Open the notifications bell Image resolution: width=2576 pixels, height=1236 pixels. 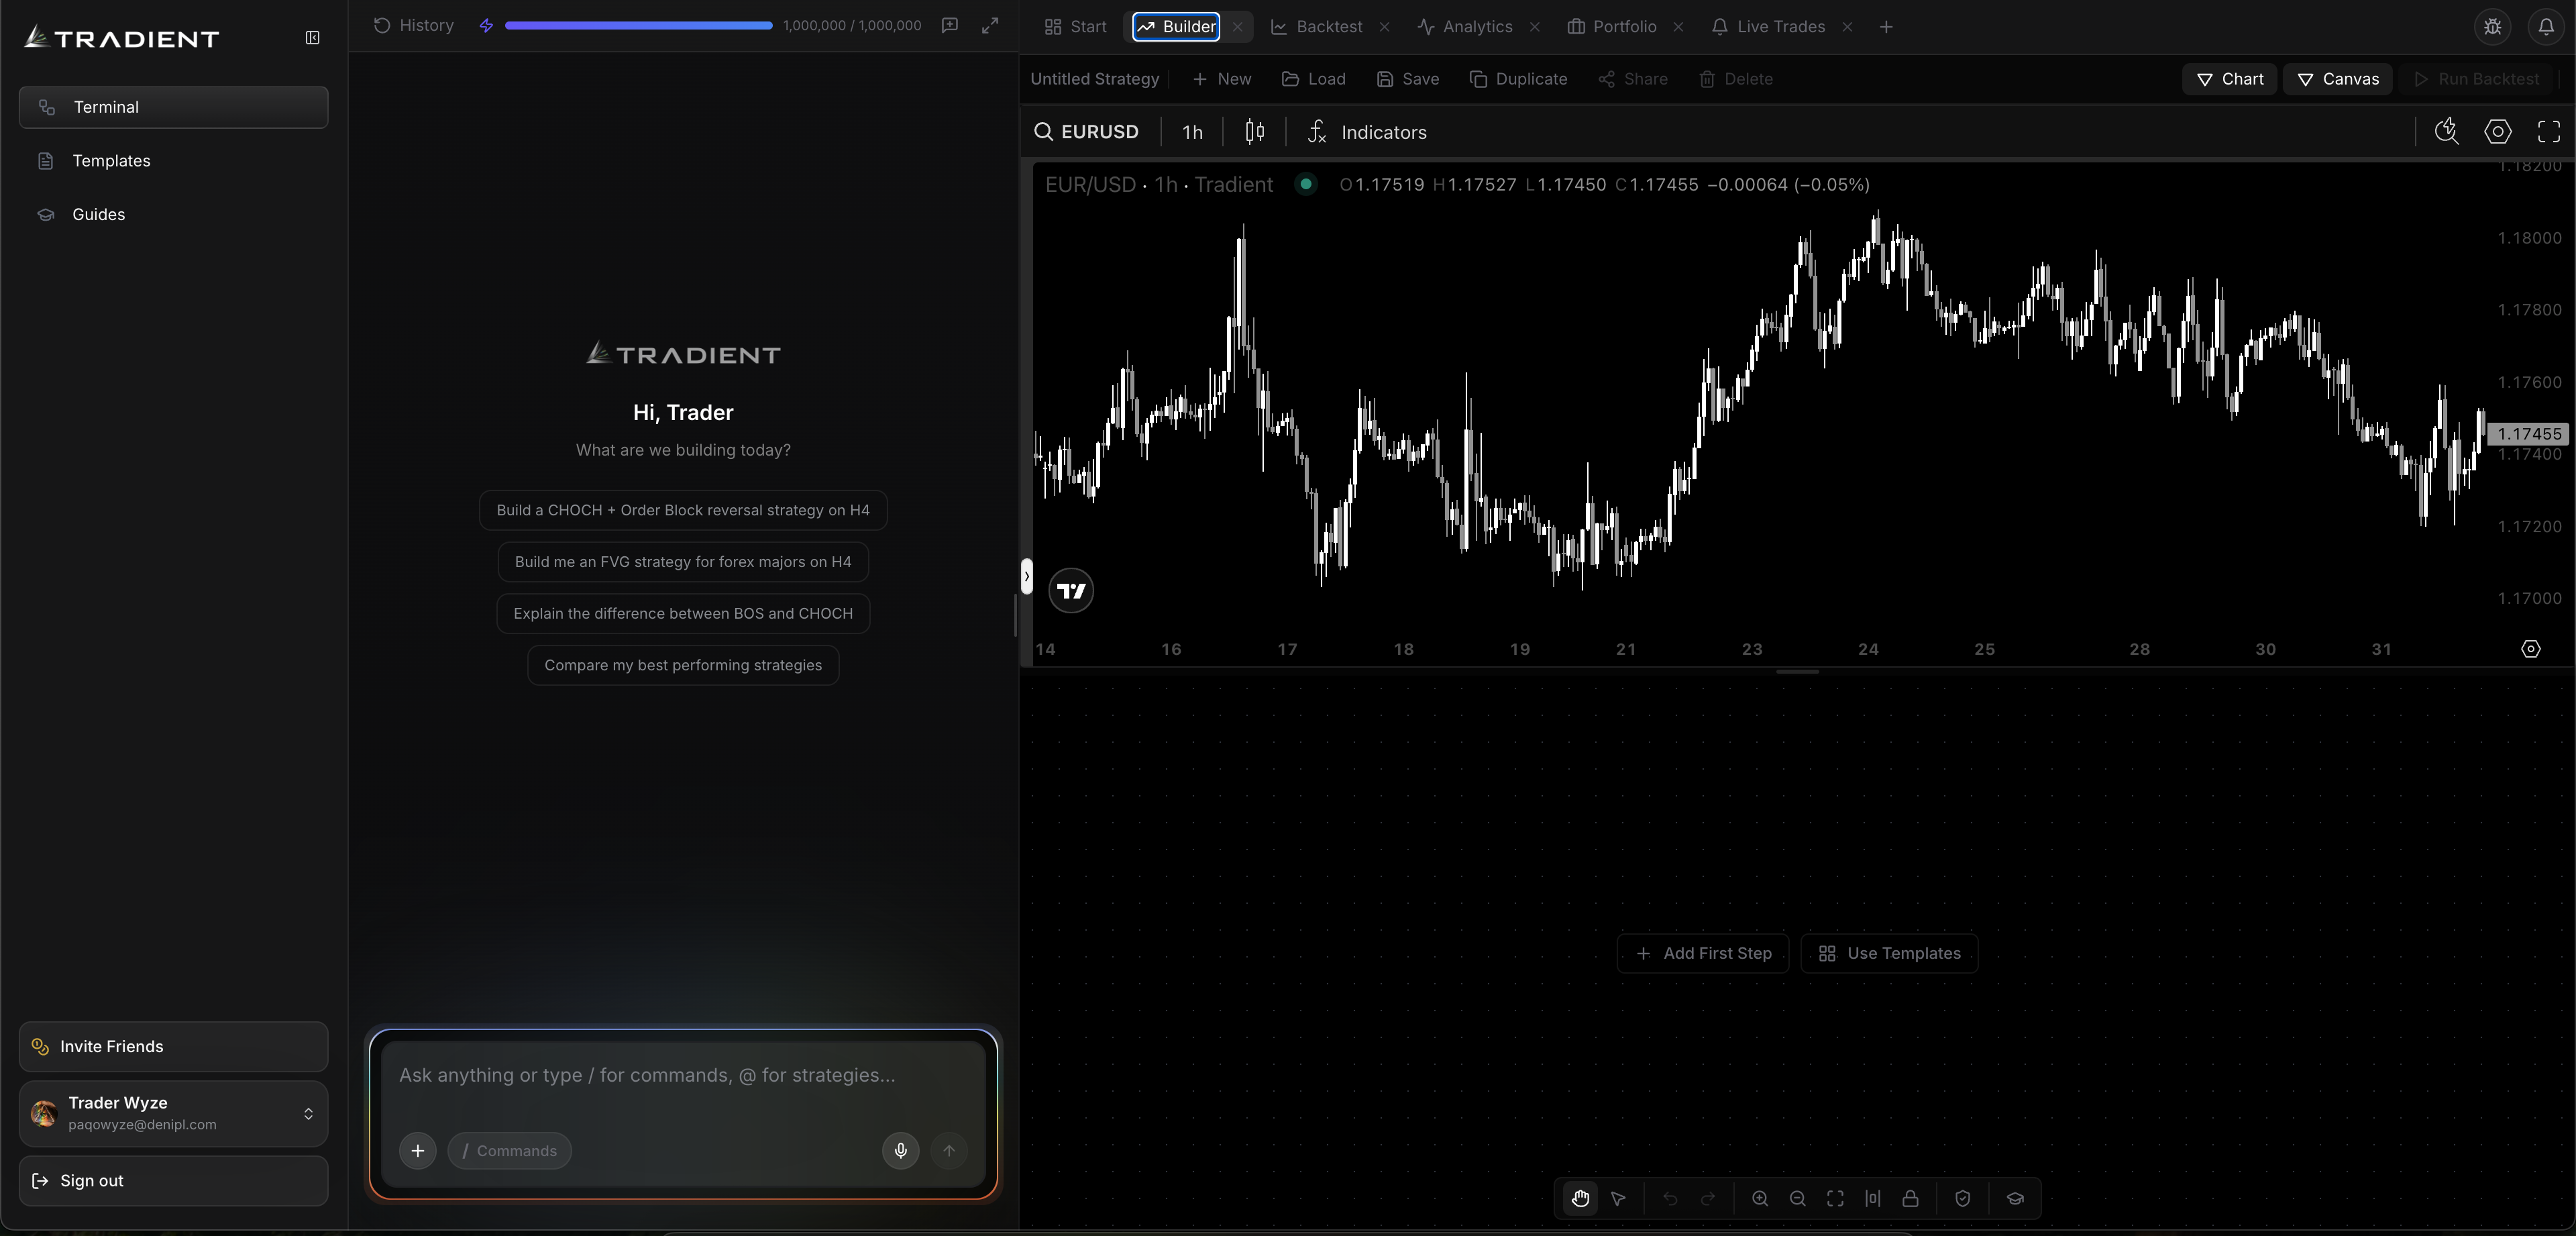(x=2545, y=27)
